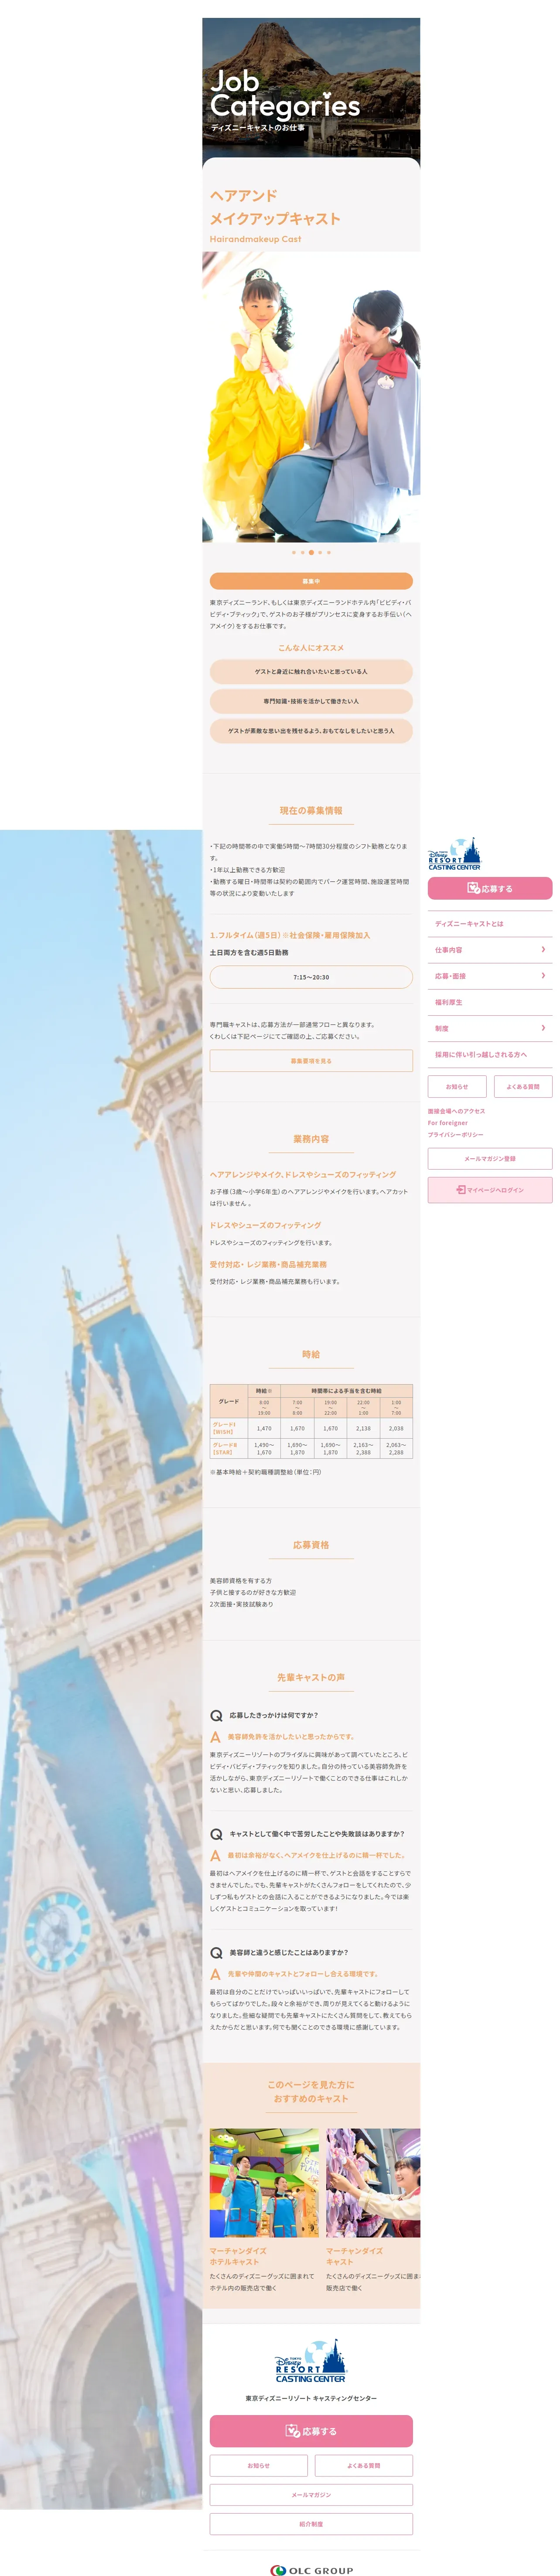Open the 福利厚生 menu item
Screen dimensions: 560x2576
pos(490,1002)
